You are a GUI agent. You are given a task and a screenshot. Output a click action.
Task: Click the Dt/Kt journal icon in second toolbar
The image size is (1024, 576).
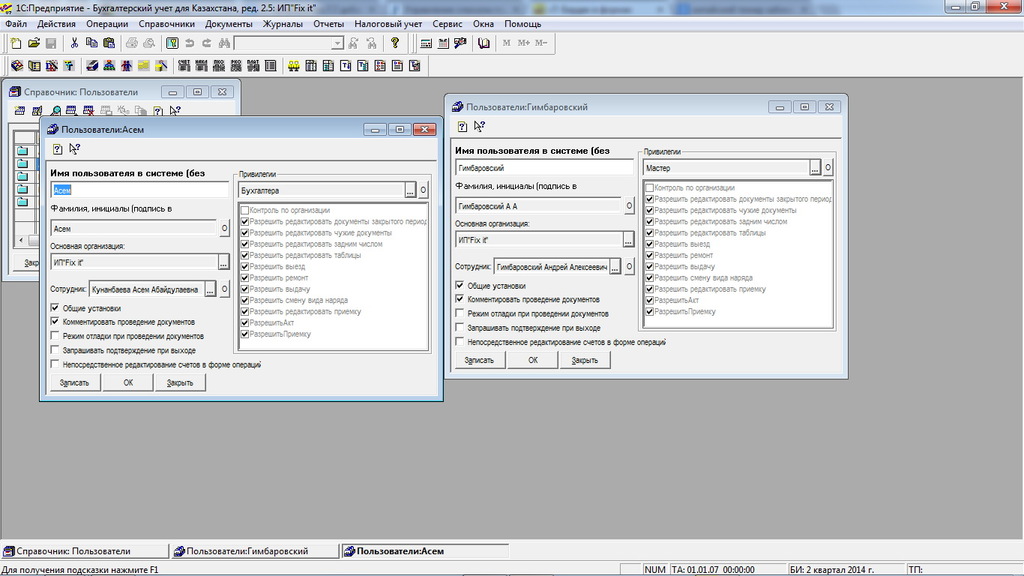click(x=51, y=66)
